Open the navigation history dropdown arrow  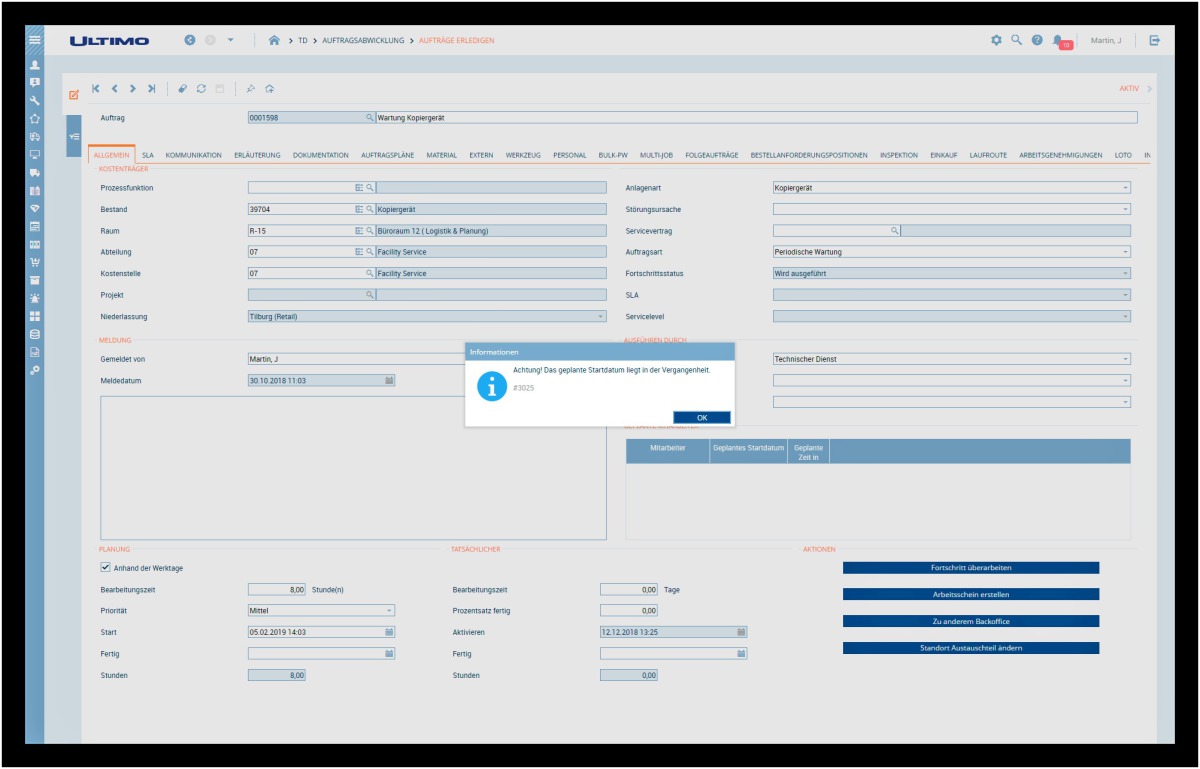(x=230, y=40)
